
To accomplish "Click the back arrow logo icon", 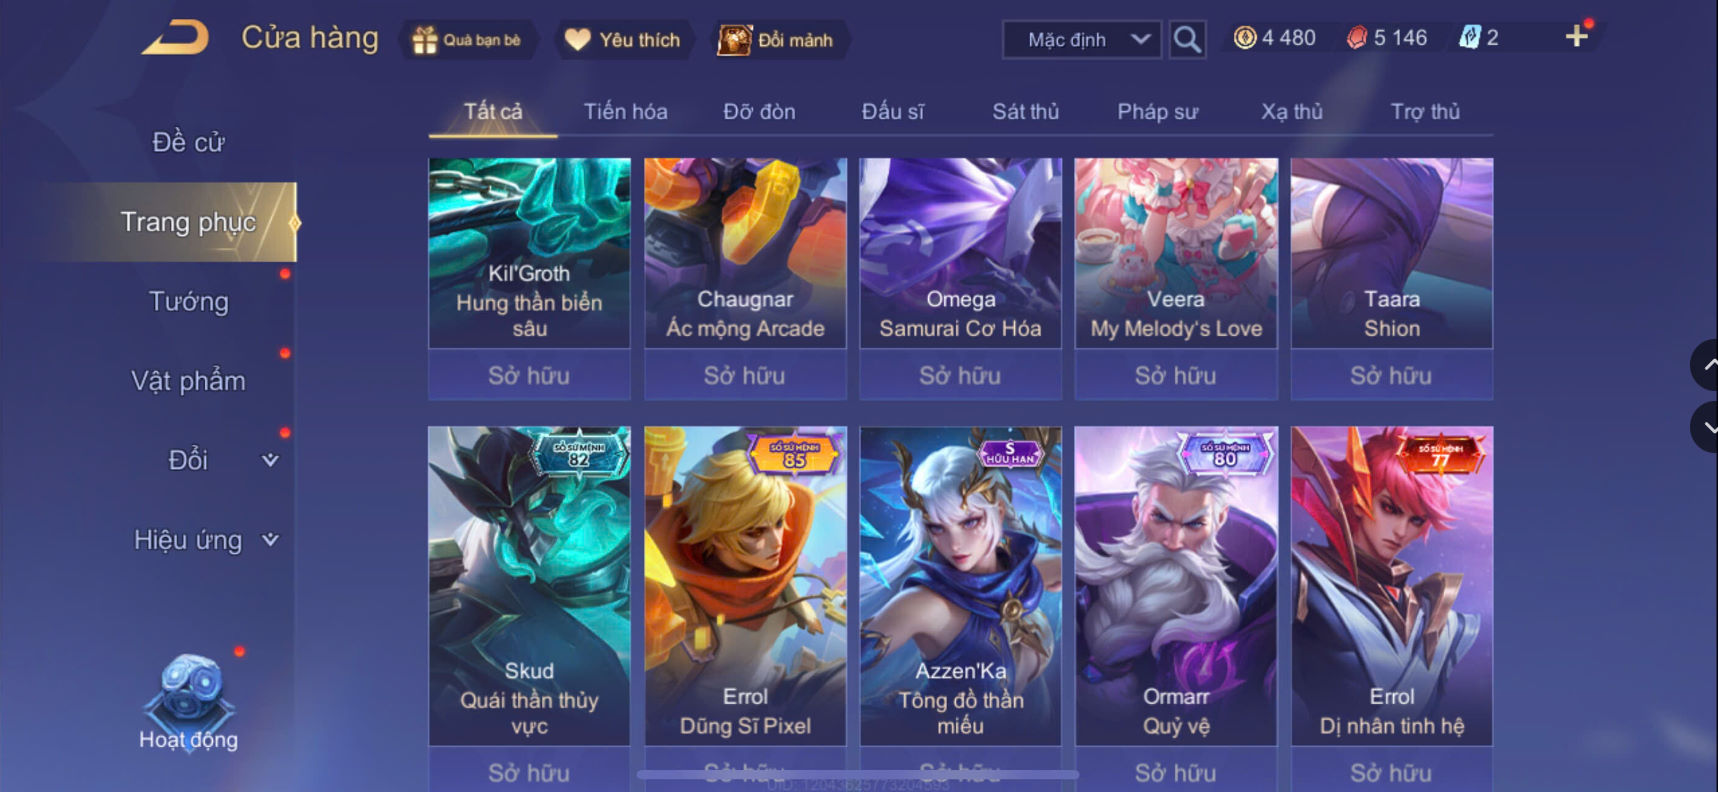I will 175,38.
